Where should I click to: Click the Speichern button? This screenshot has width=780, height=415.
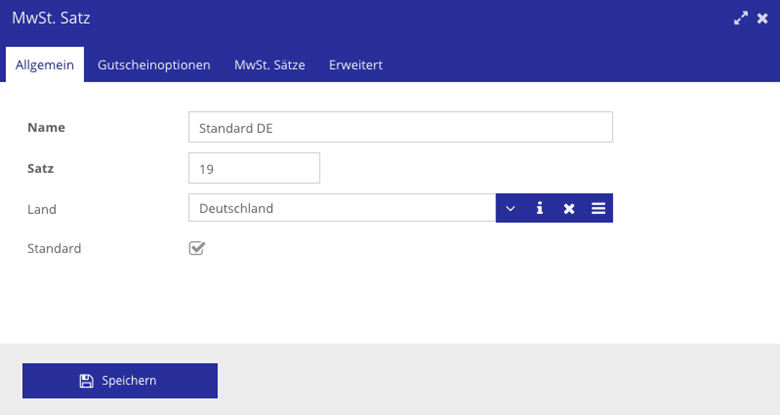point(120,381)
